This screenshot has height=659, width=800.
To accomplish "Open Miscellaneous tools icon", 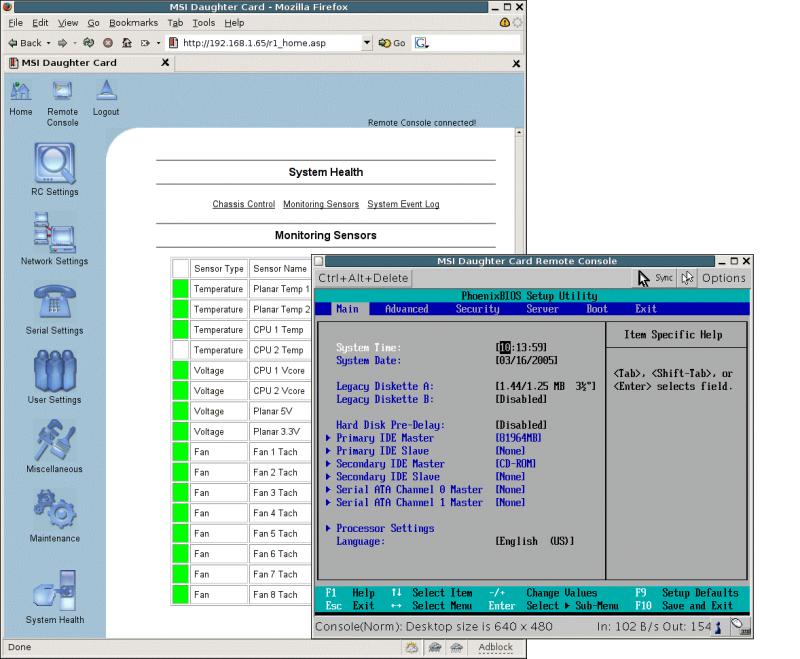I will click(55, 440).
